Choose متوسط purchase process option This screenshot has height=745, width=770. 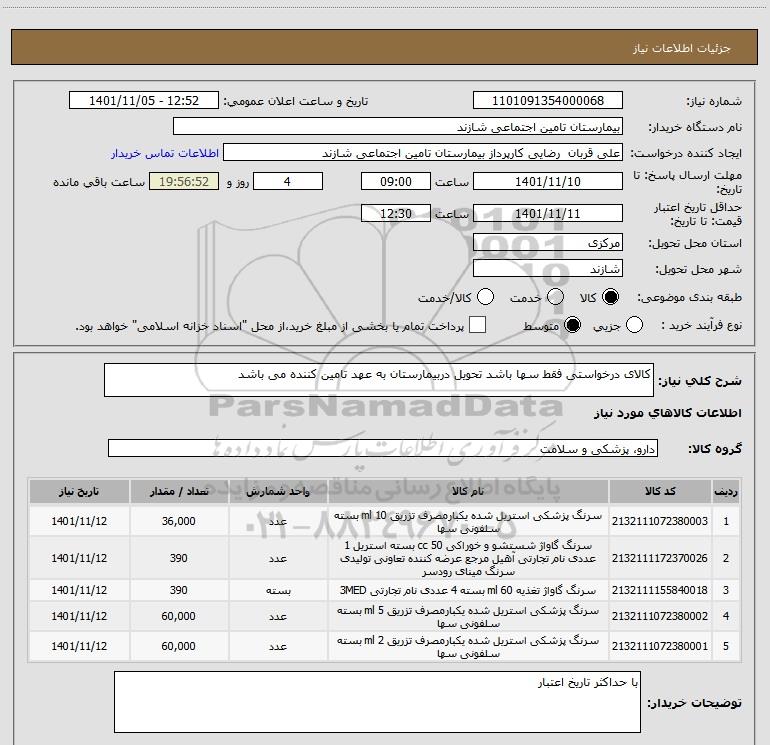click(572, 325)
